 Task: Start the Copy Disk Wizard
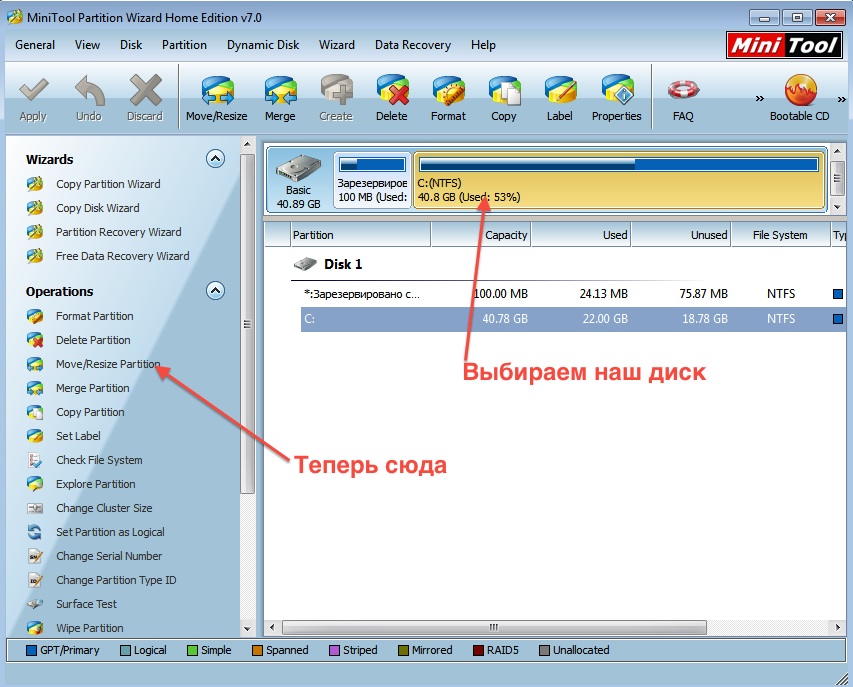pos(97,208)
